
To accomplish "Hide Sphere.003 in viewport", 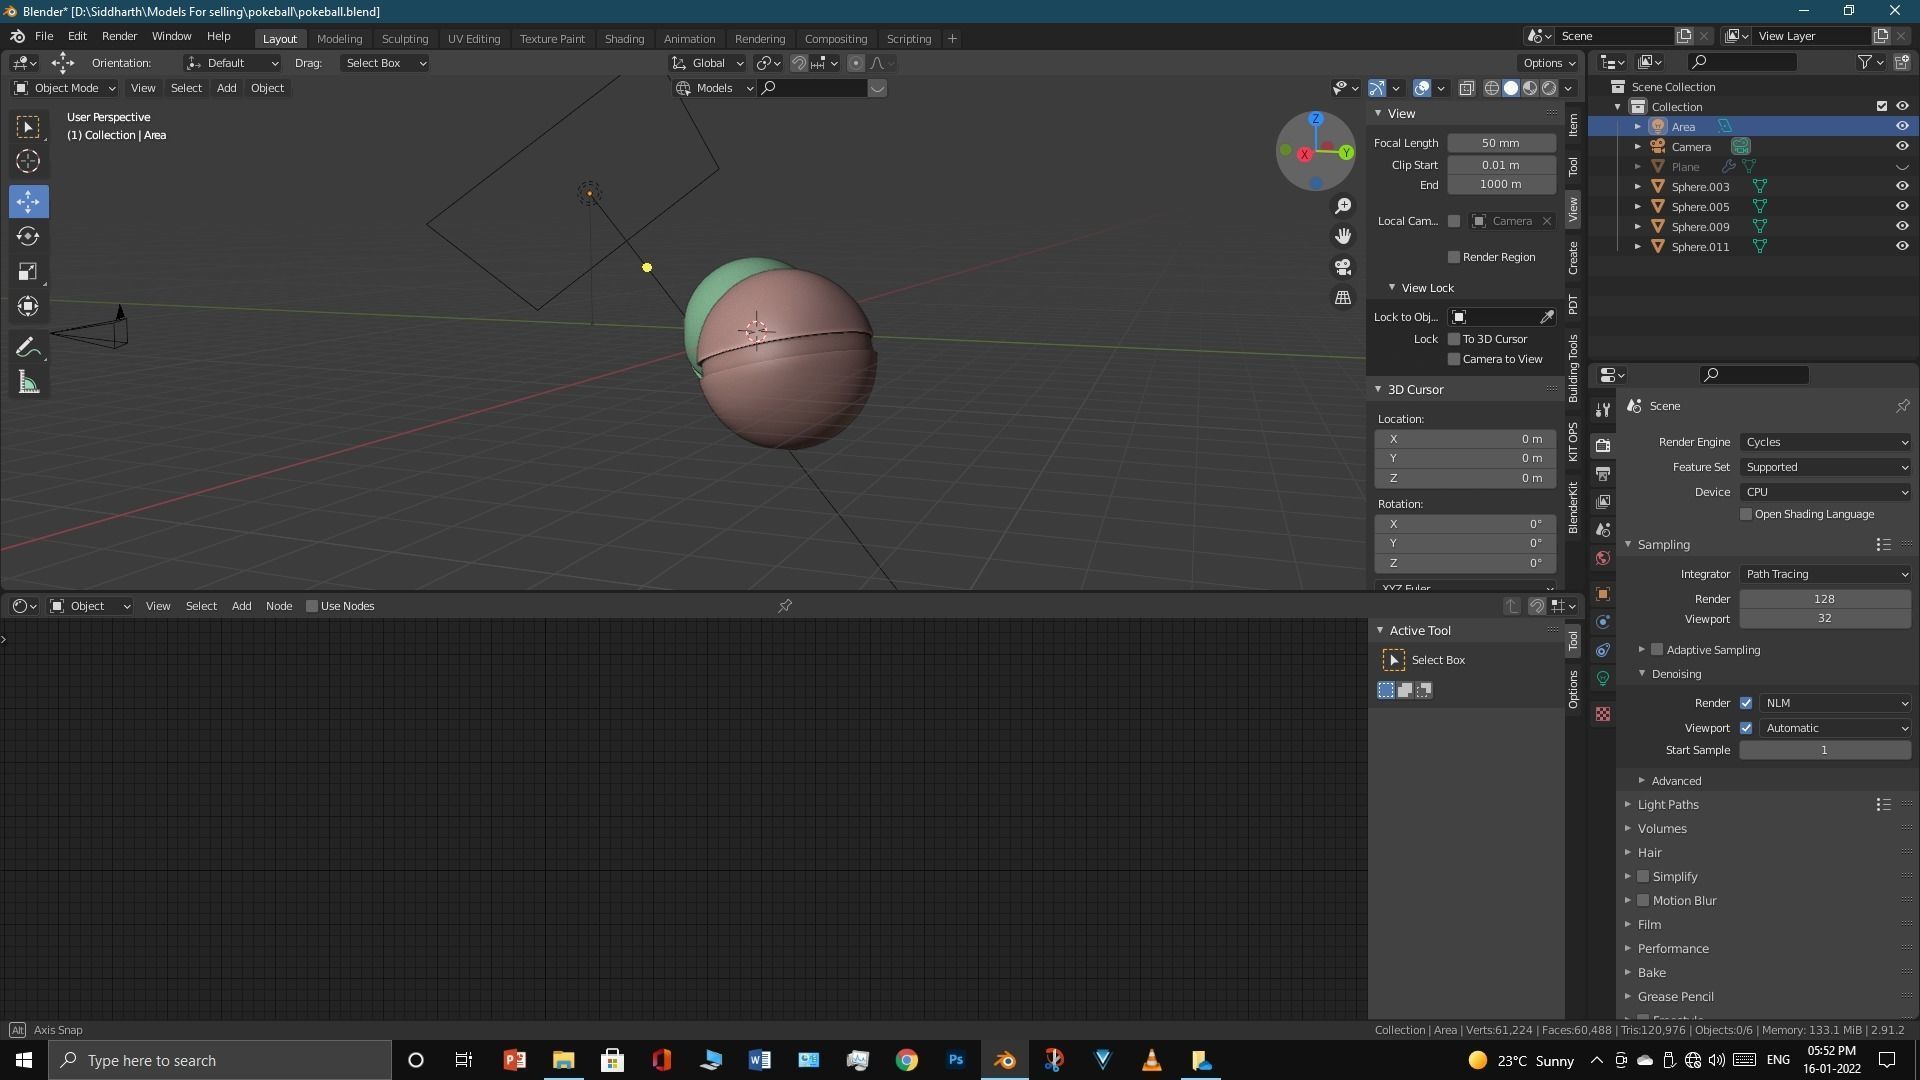I will click(1902, 186).
